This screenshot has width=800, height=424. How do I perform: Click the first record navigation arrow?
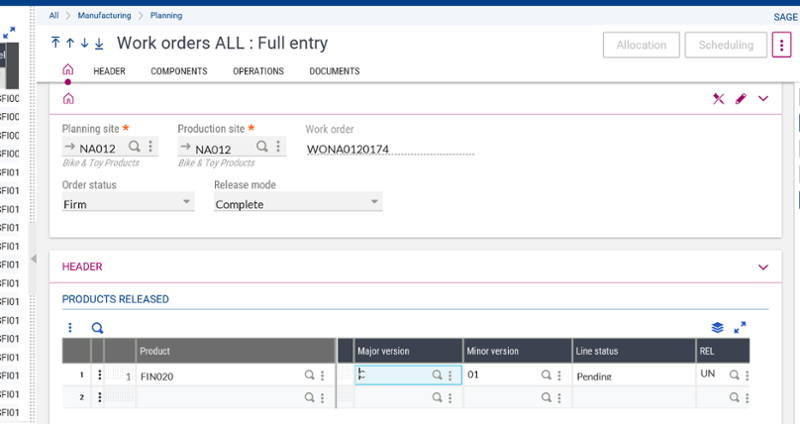pos(55,44)
